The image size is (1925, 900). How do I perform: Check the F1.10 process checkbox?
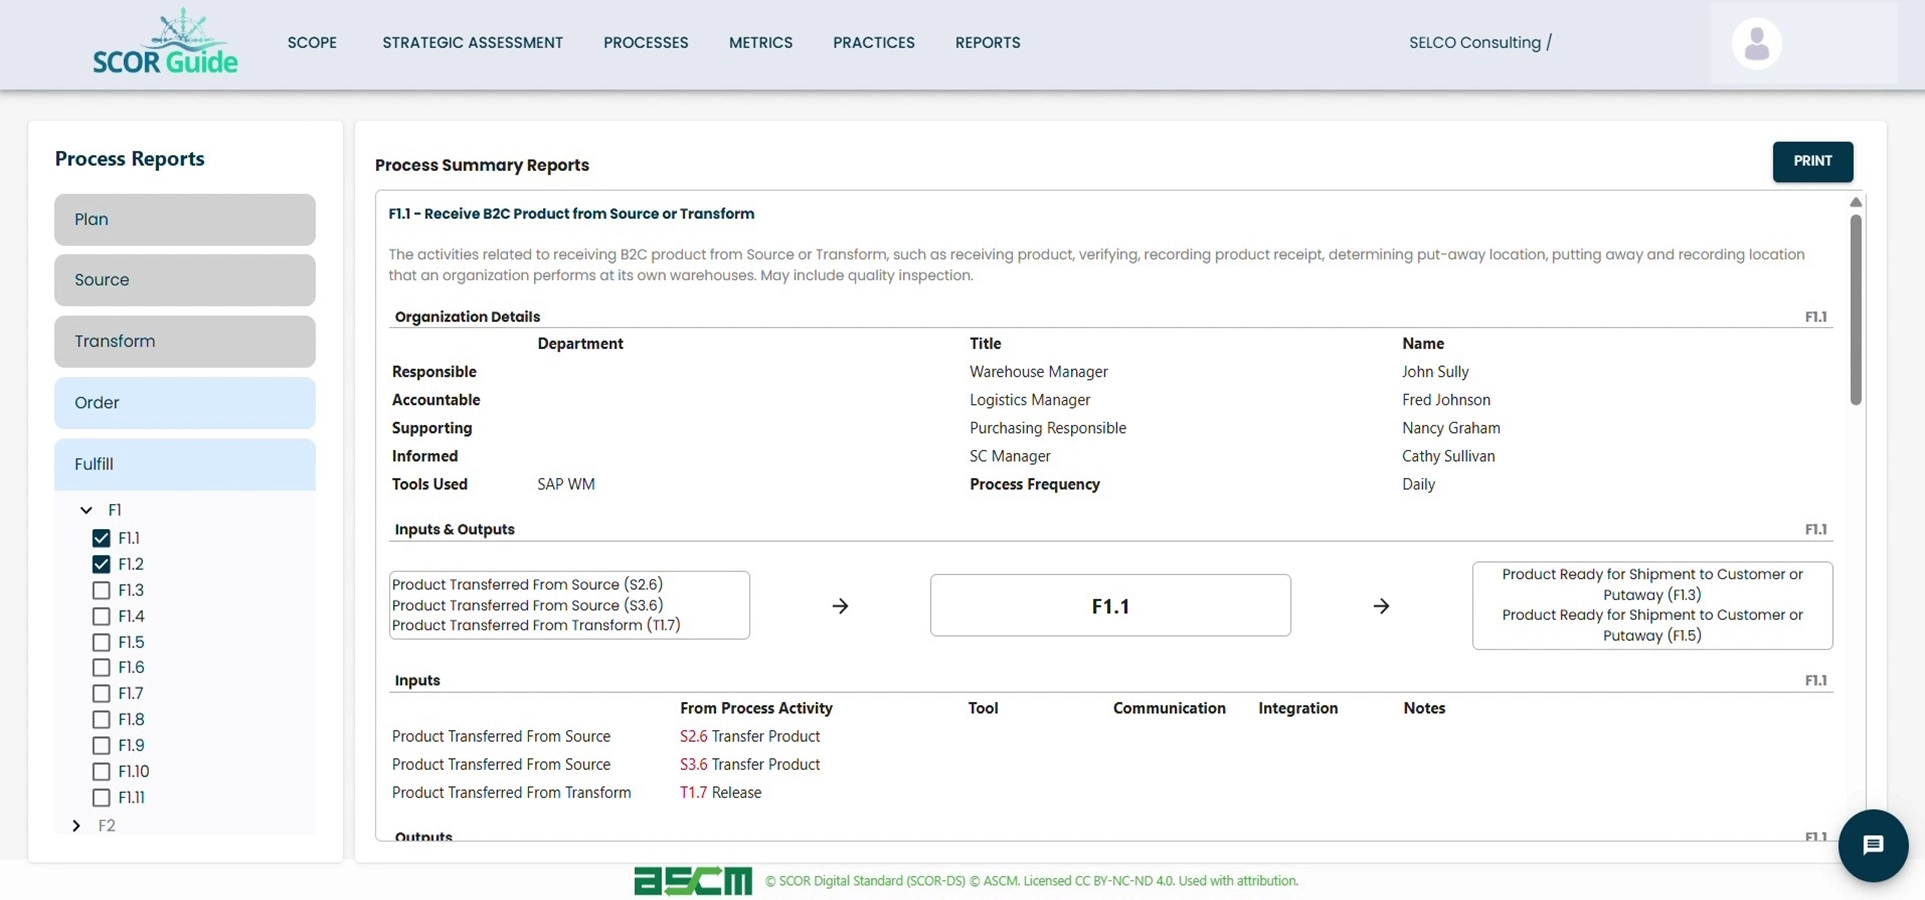[101, 771]
